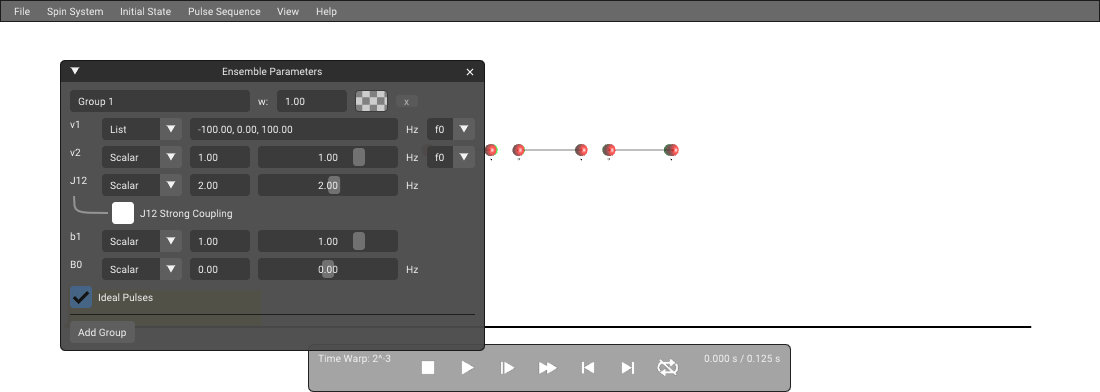Click the v1 list values field

point(294,129)
